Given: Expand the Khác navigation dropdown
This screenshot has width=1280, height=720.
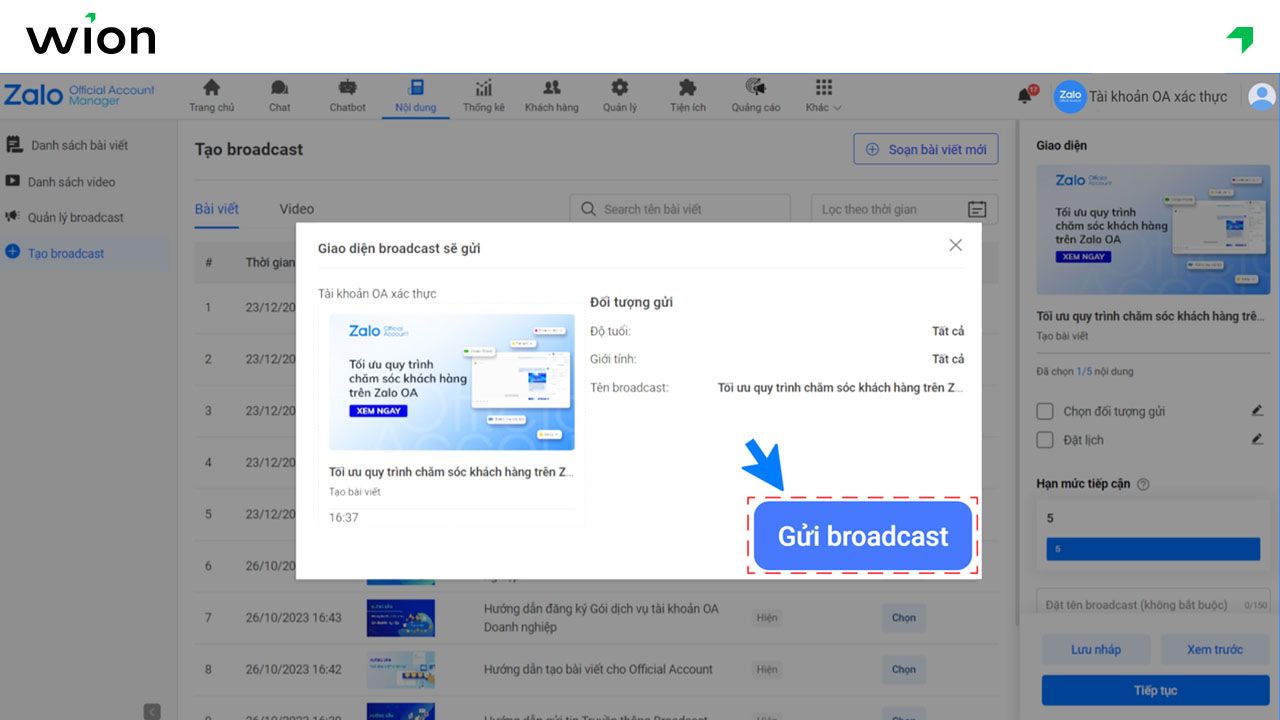Looking at the screenshot, I should coord(822,95).
